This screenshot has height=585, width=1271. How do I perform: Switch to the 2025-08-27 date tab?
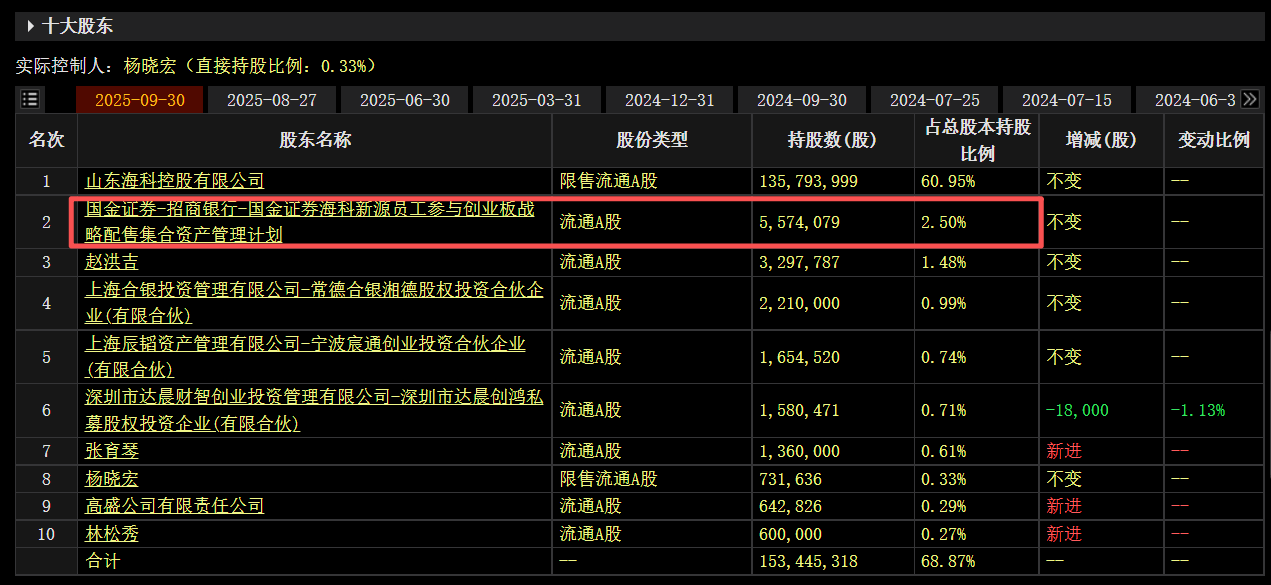tap(272, 100)
